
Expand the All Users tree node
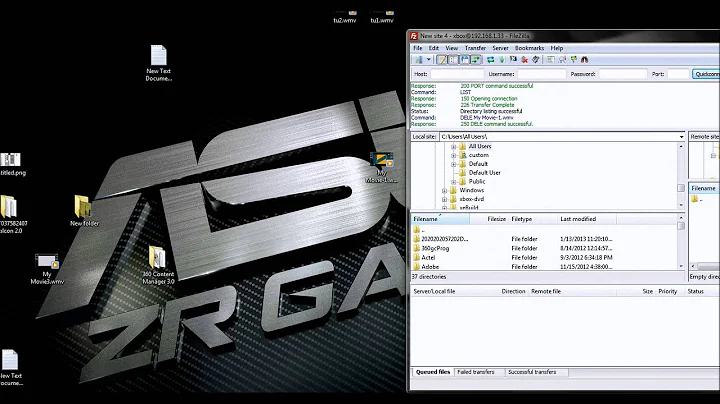tap(454, 146)
